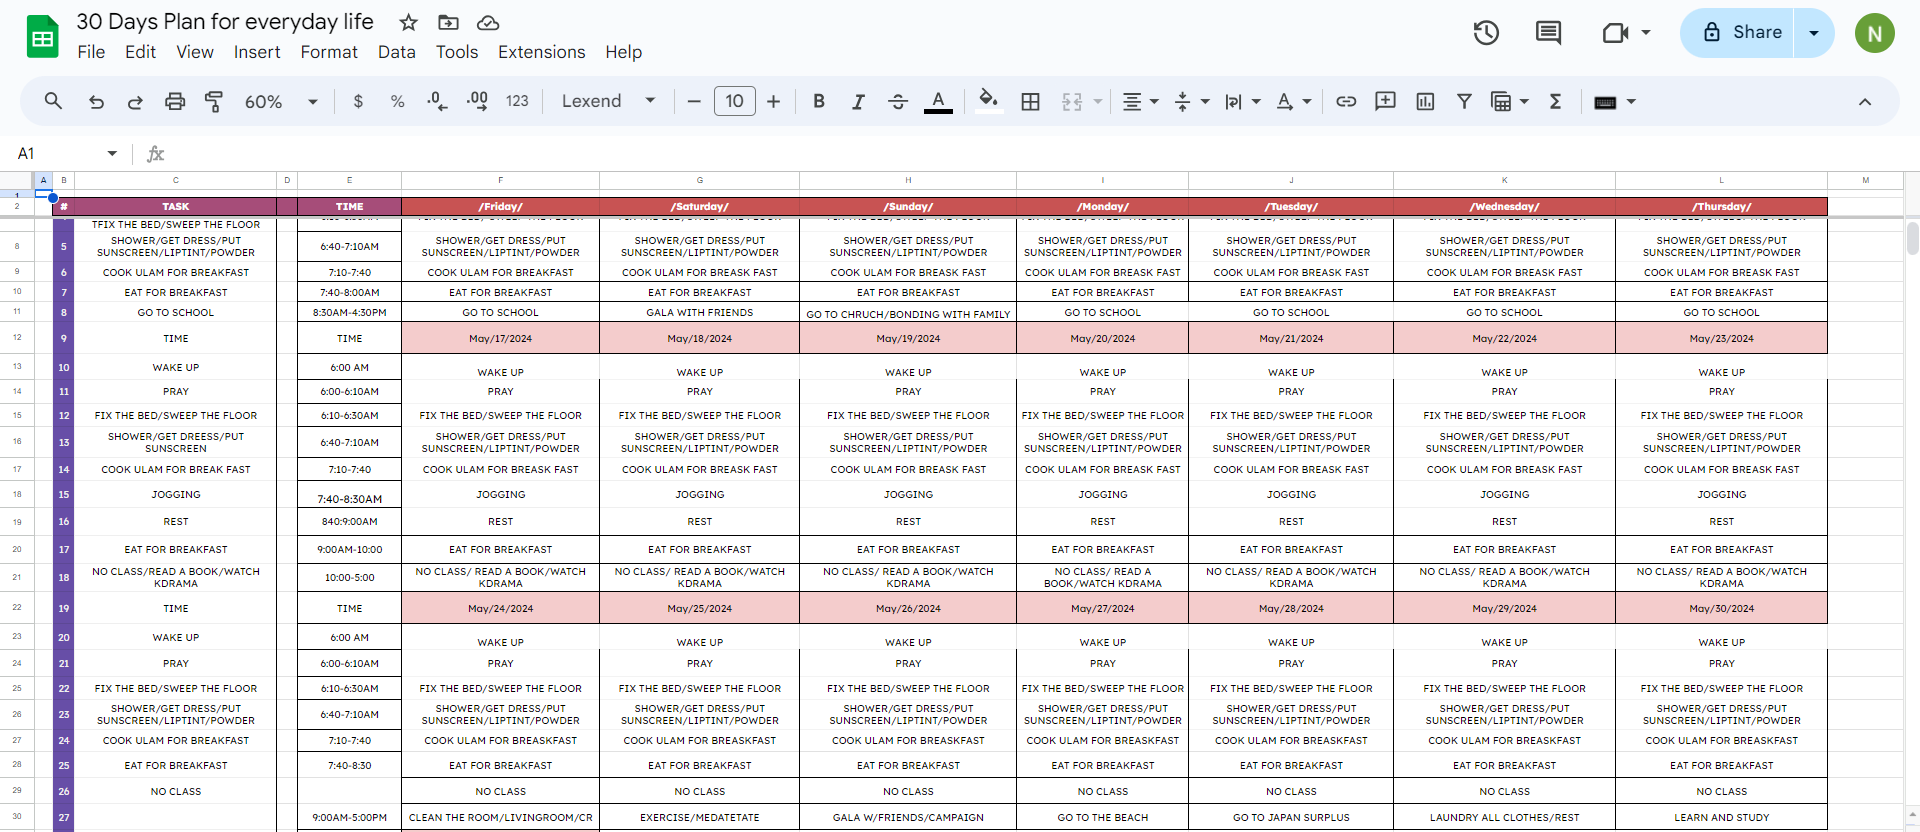The image size is (1920, 832).
Task: Open functions sigma menu
Action: pos(1555,101)
